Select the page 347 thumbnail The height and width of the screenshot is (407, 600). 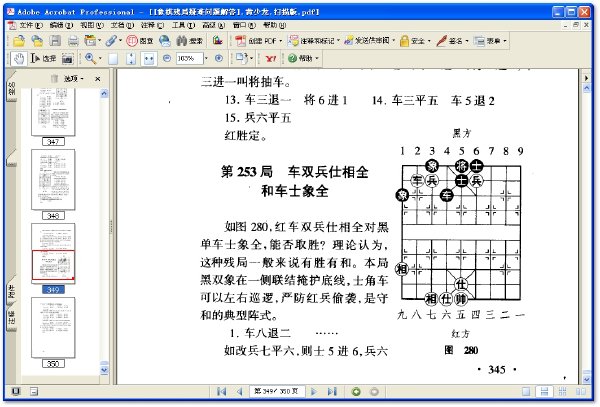[x=53, y=112]
